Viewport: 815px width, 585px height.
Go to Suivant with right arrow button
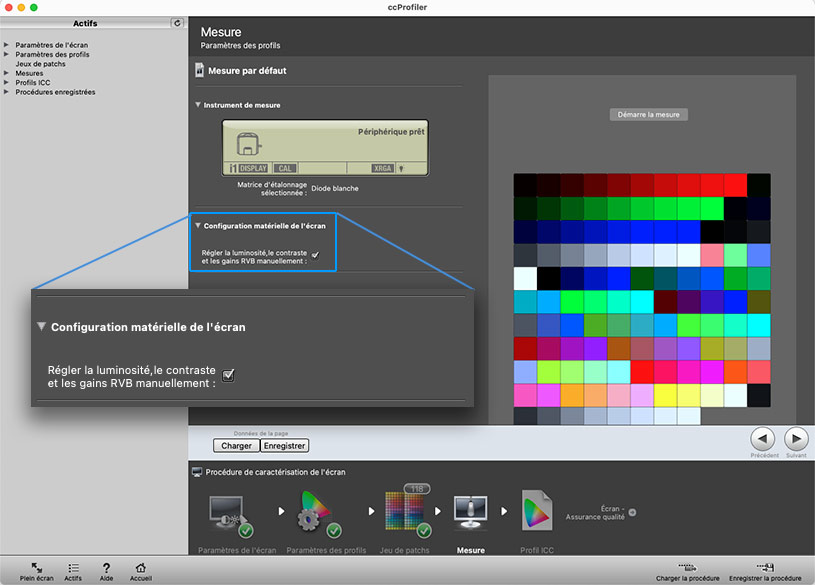click(x=796, y=439)
